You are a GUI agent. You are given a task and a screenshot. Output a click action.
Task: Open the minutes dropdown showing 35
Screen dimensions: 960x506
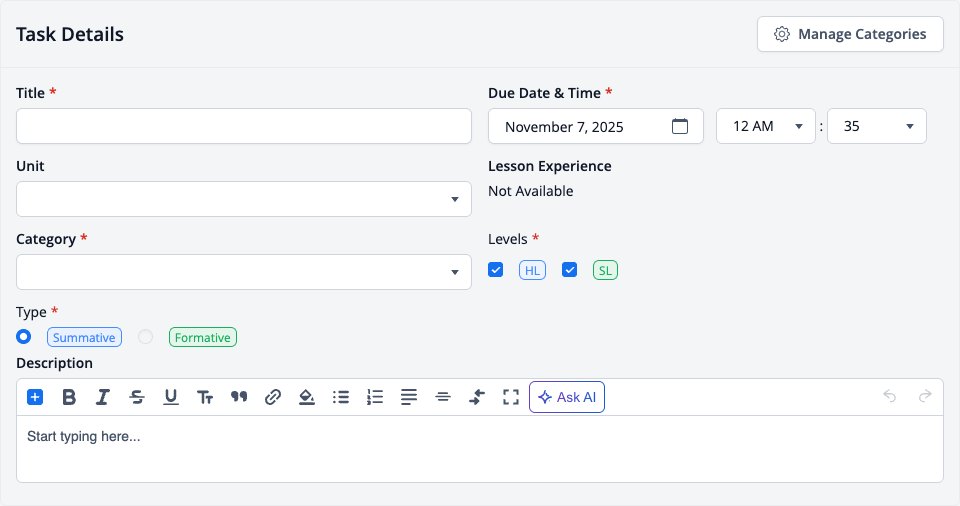coord(877,126)
